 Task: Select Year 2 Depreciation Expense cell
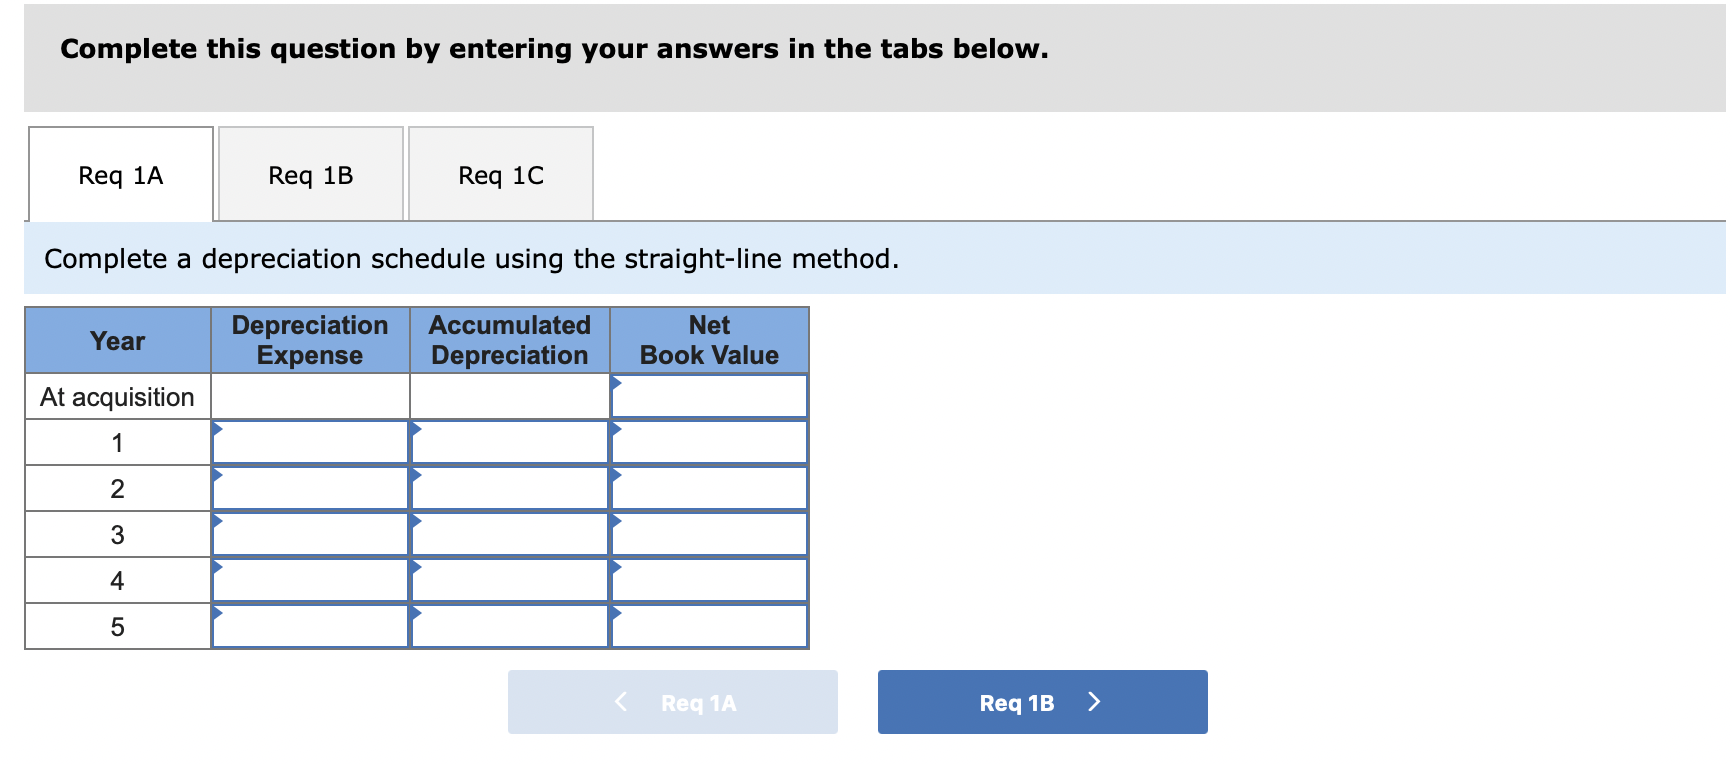[310, 489]
